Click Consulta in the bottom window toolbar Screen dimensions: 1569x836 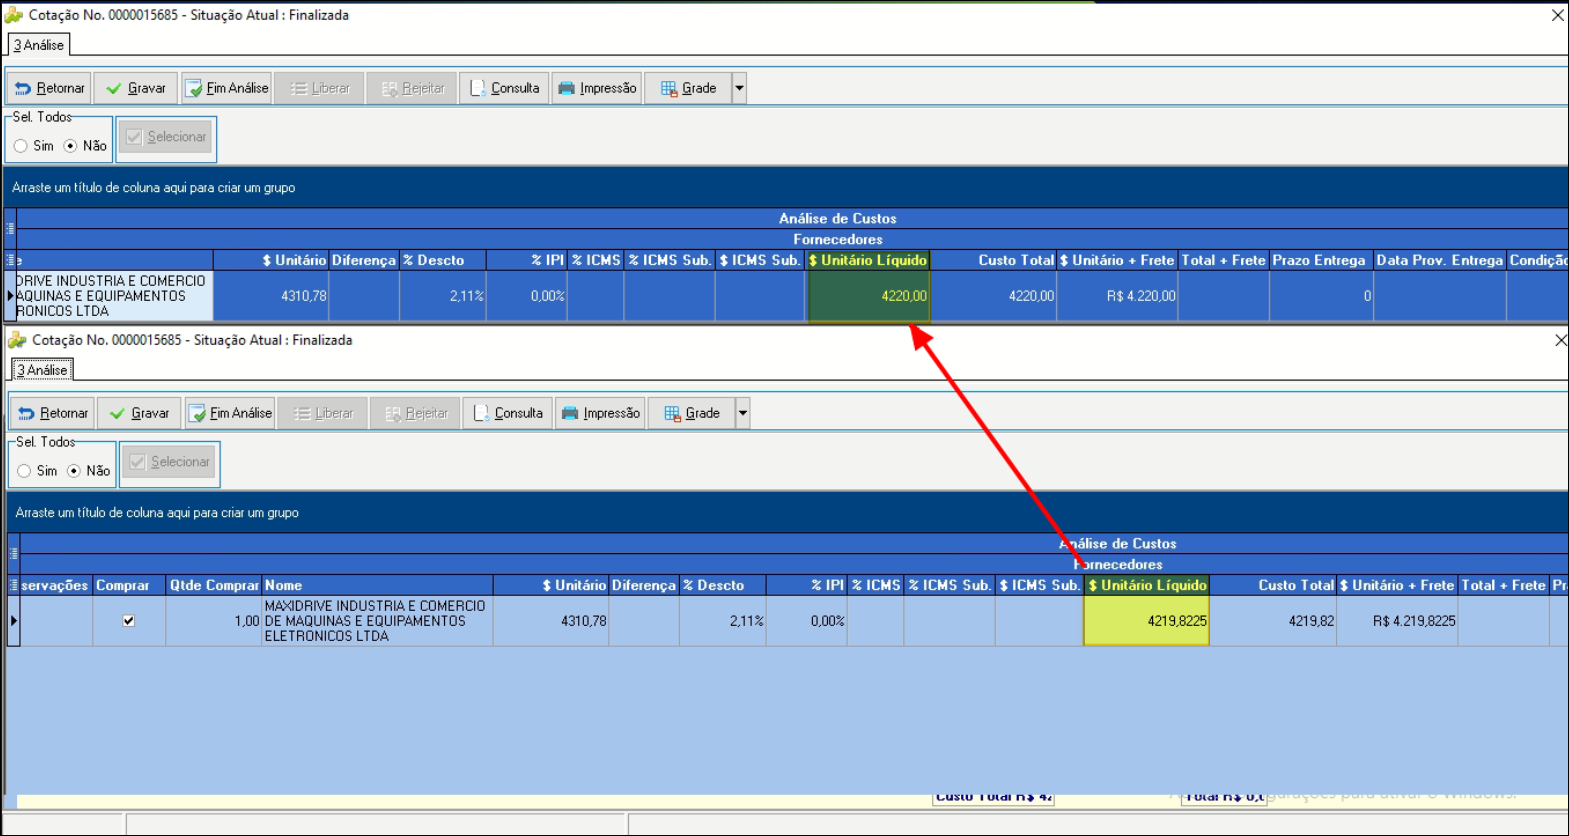click(508, 413)
